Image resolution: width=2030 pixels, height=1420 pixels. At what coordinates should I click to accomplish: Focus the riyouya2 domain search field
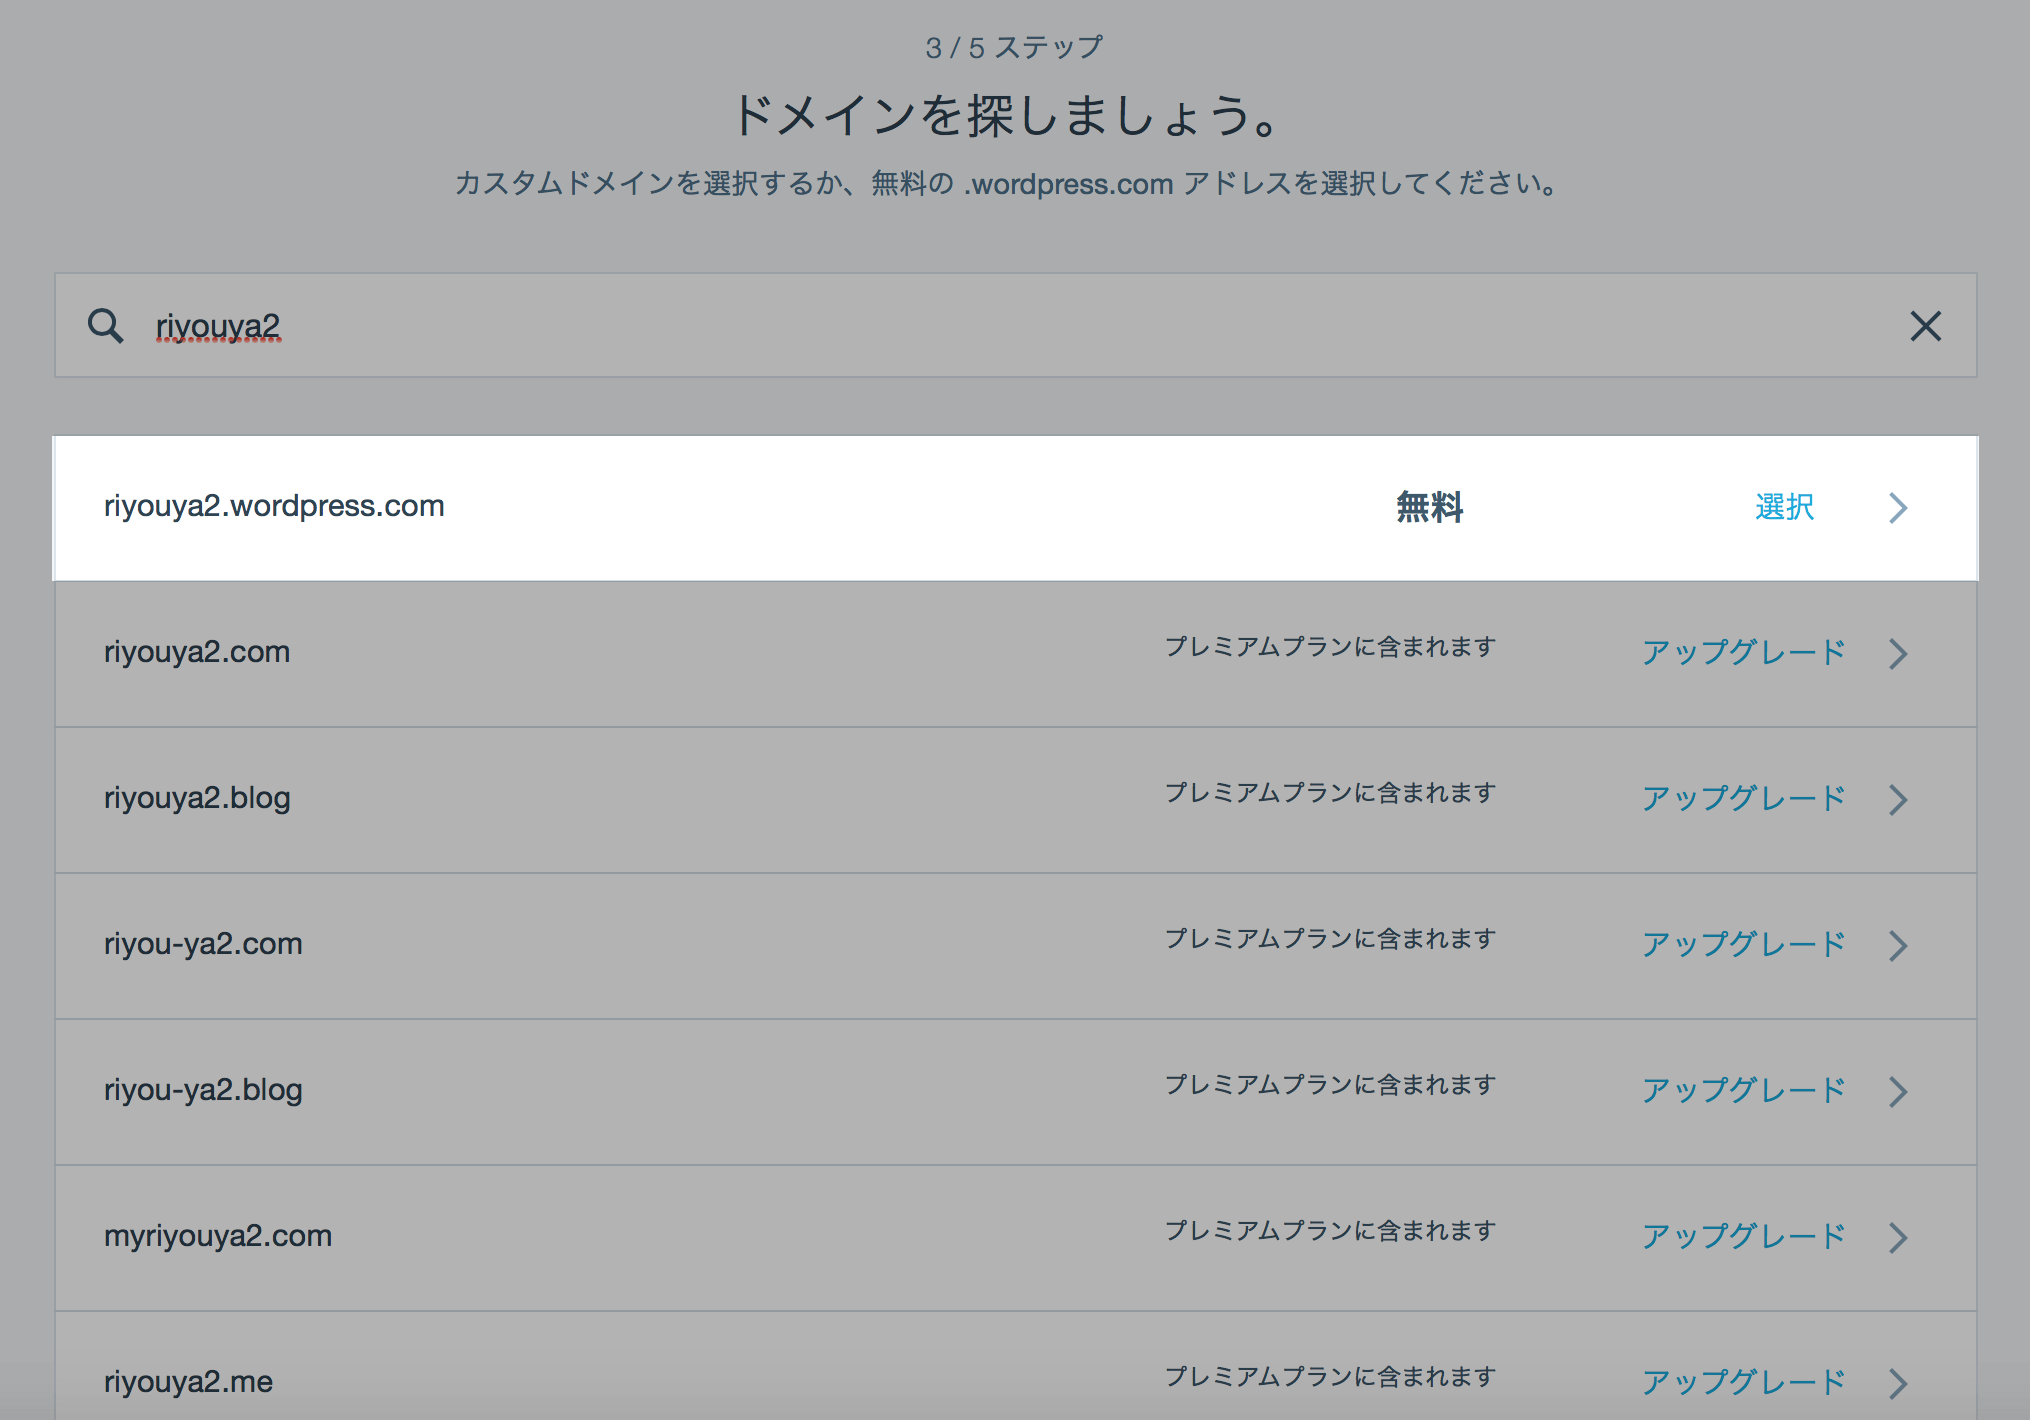[x=1015, y=326]
